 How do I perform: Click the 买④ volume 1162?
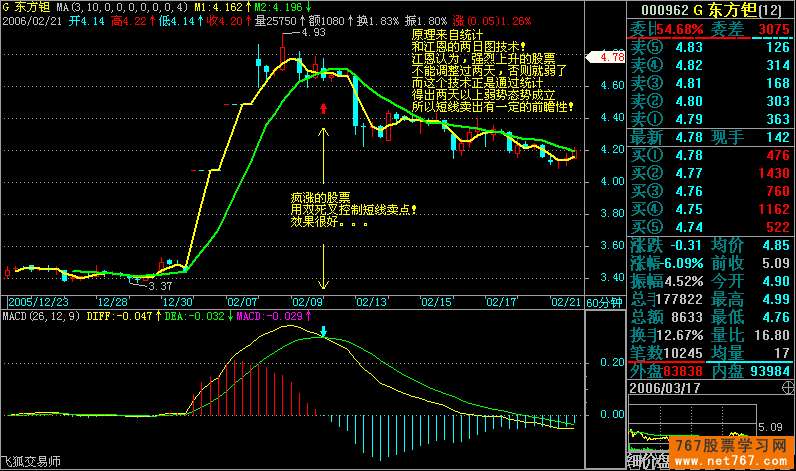tap(774, 209)
